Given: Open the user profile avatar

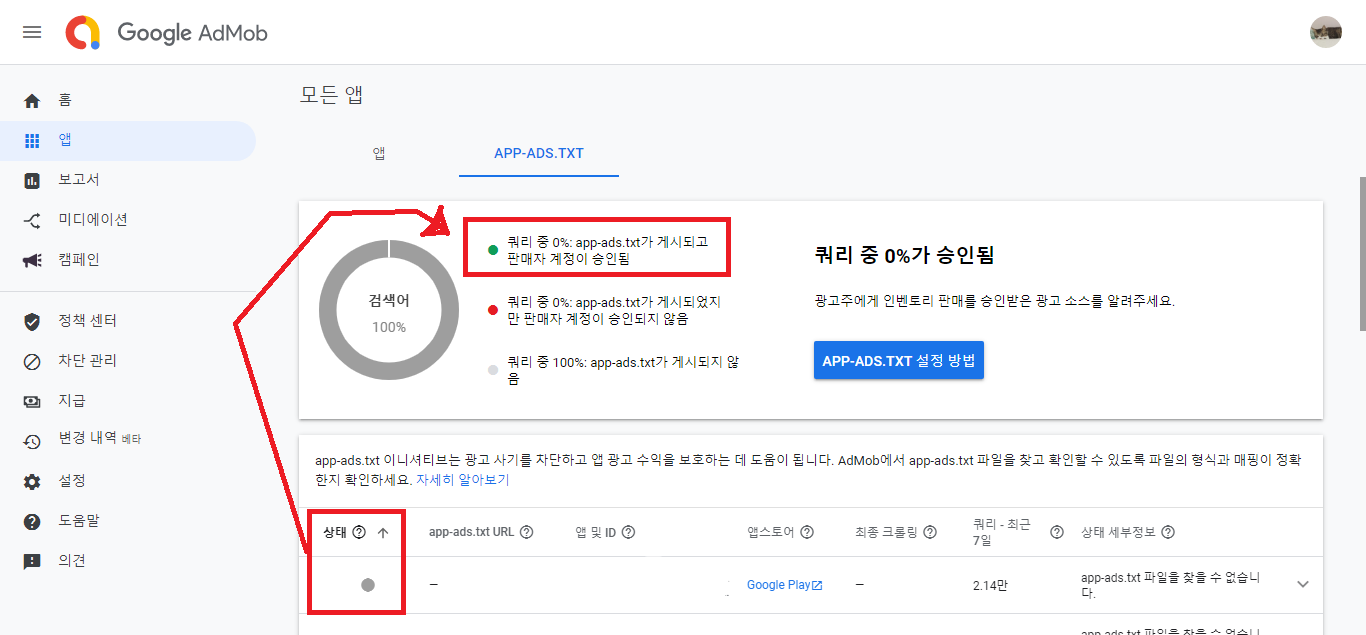Looking at the screenshot, I should pos(1325,32).
